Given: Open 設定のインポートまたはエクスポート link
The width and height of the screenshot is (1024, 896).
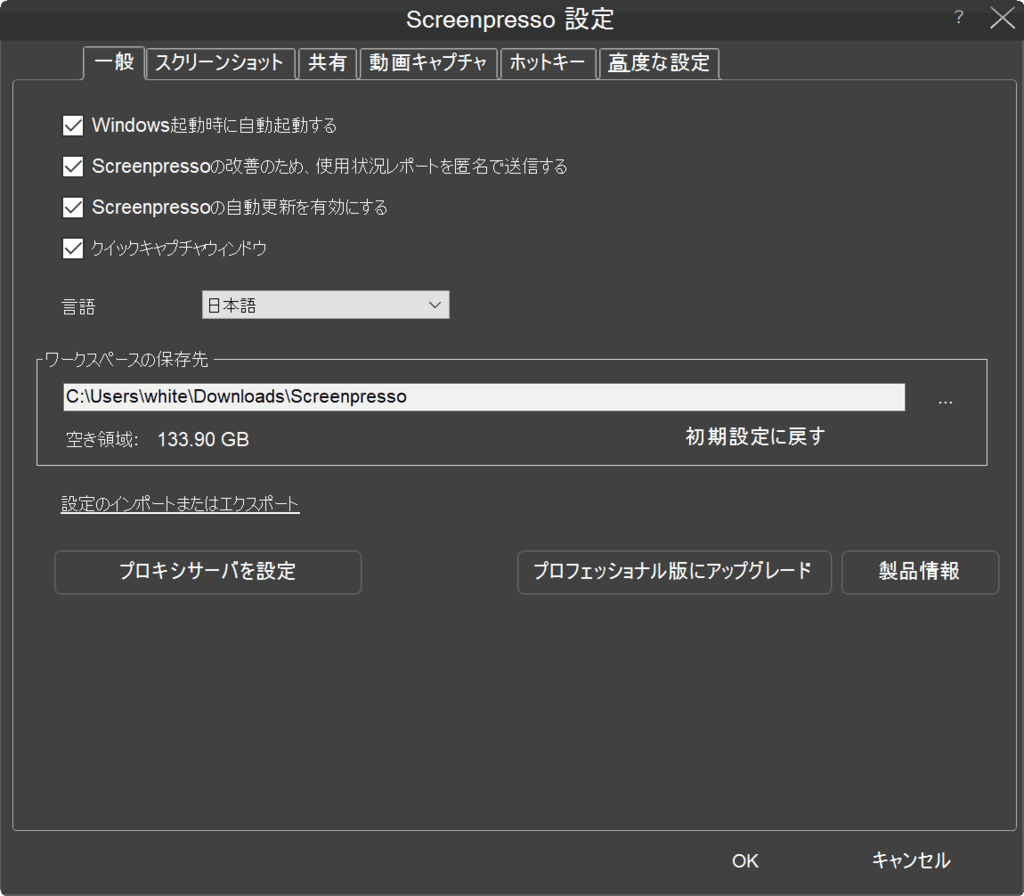Looking at the screenshot, I should point(180,504).
